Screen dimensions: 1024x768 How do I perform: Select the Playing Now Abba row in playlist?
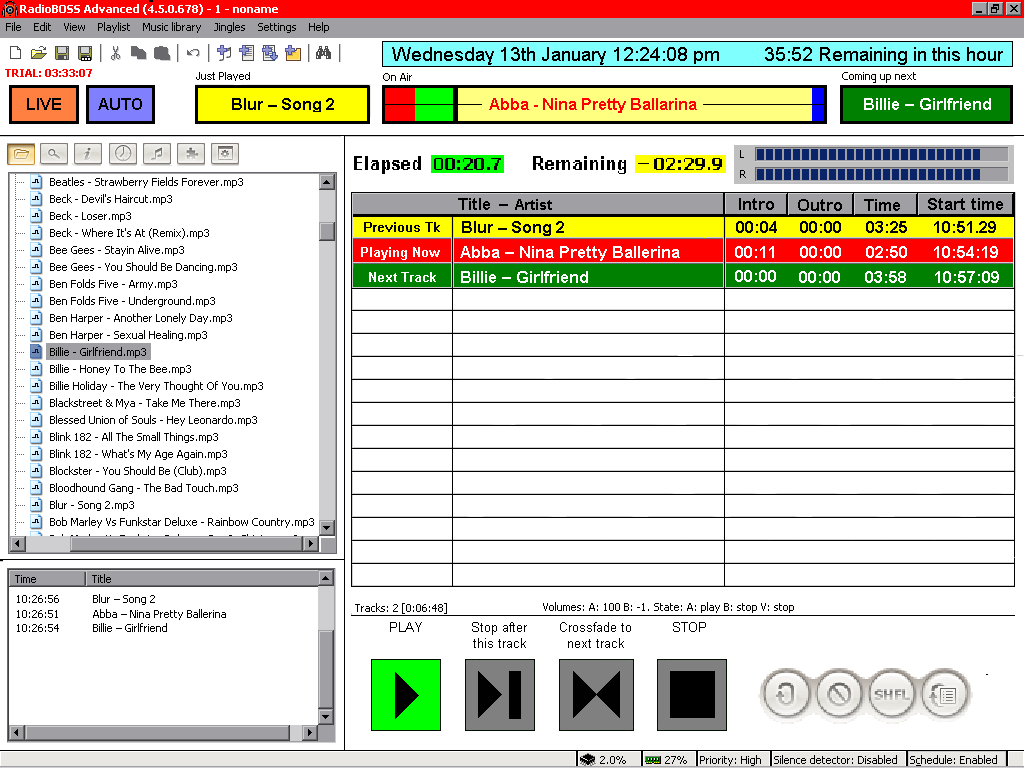pyautogui.click(x=682, y=252)
